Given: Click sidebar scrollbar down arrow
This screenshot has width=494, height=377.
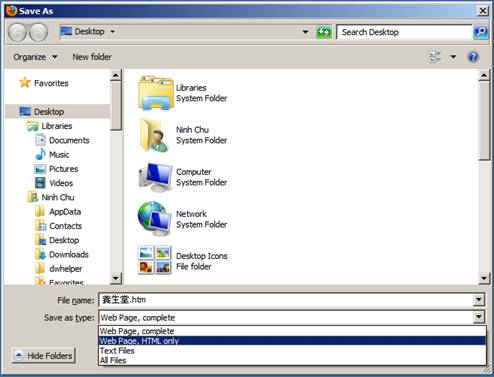Looking at the screenshot, I should tap(116, 278).
